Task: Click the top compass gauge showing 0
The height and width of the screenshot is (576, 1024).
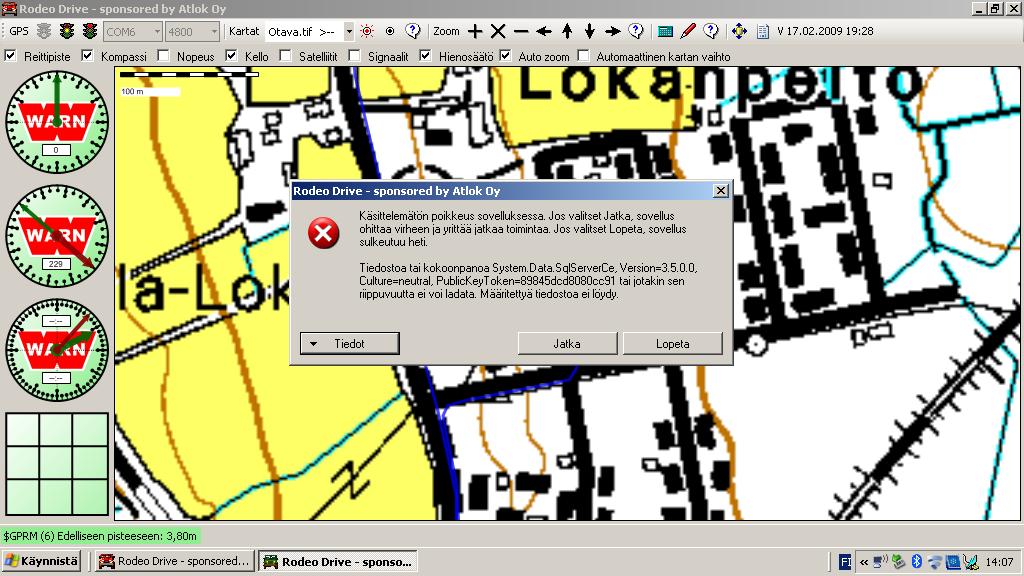Action: tap(57, 121)
